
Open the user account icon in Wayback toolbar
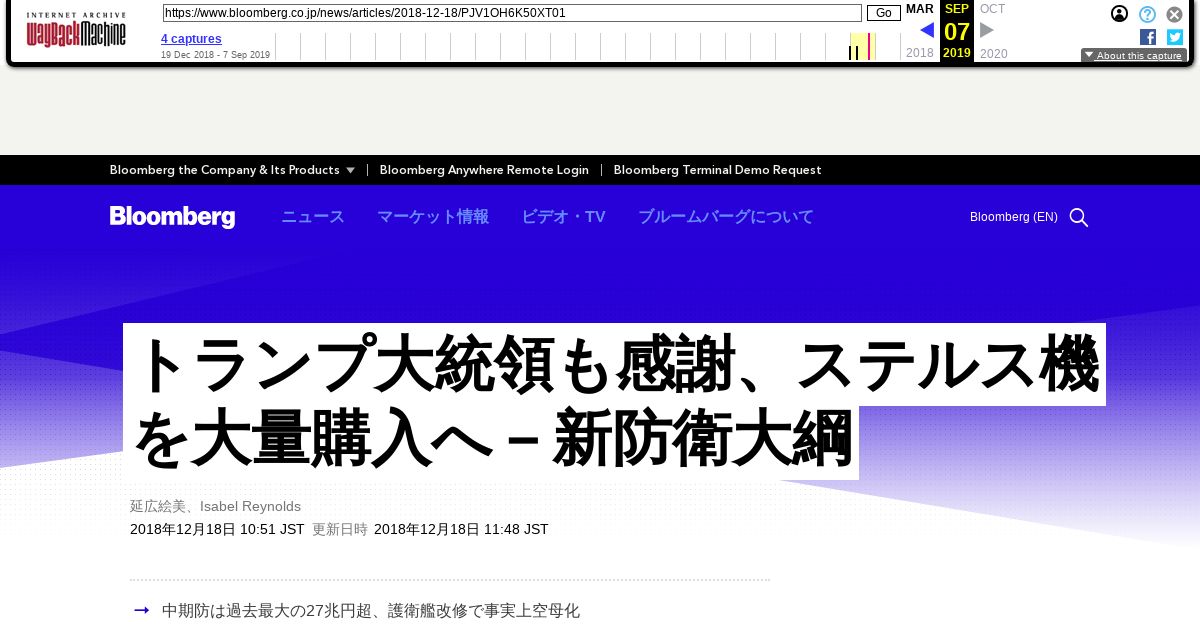[x=1120, y=14]
